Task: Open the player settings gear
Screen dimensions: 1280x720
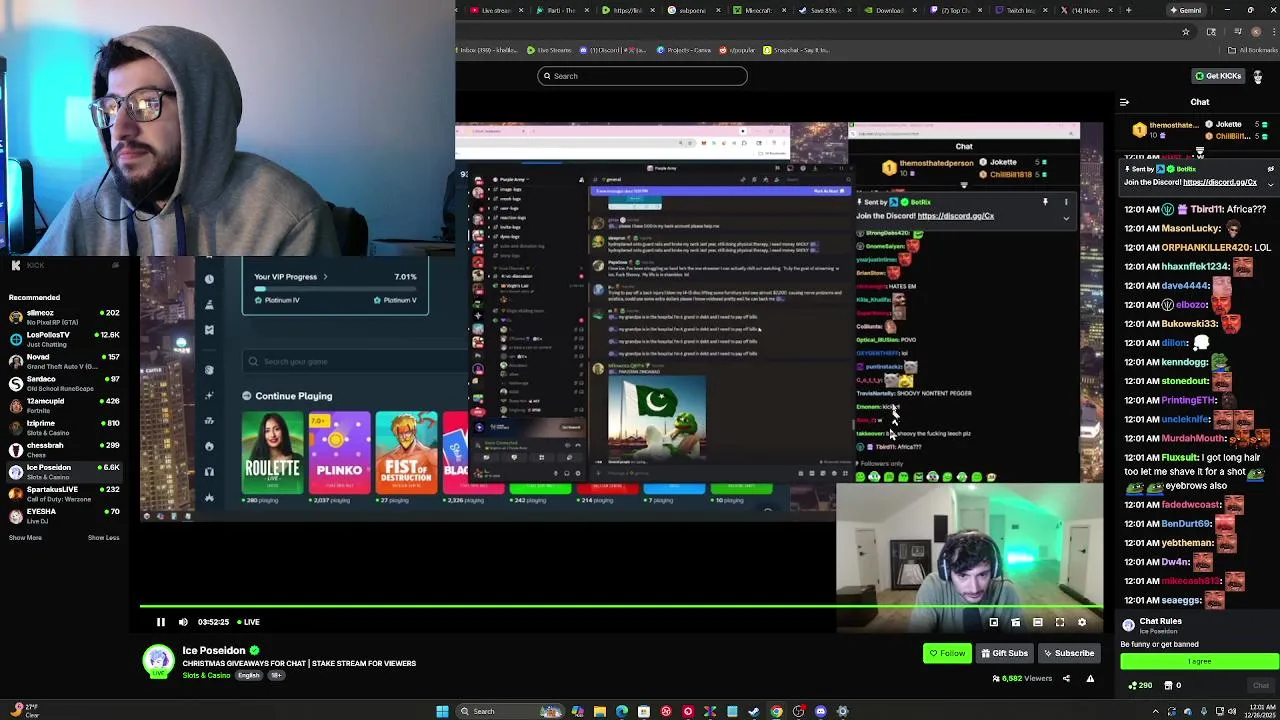Action: (1081, 622)
